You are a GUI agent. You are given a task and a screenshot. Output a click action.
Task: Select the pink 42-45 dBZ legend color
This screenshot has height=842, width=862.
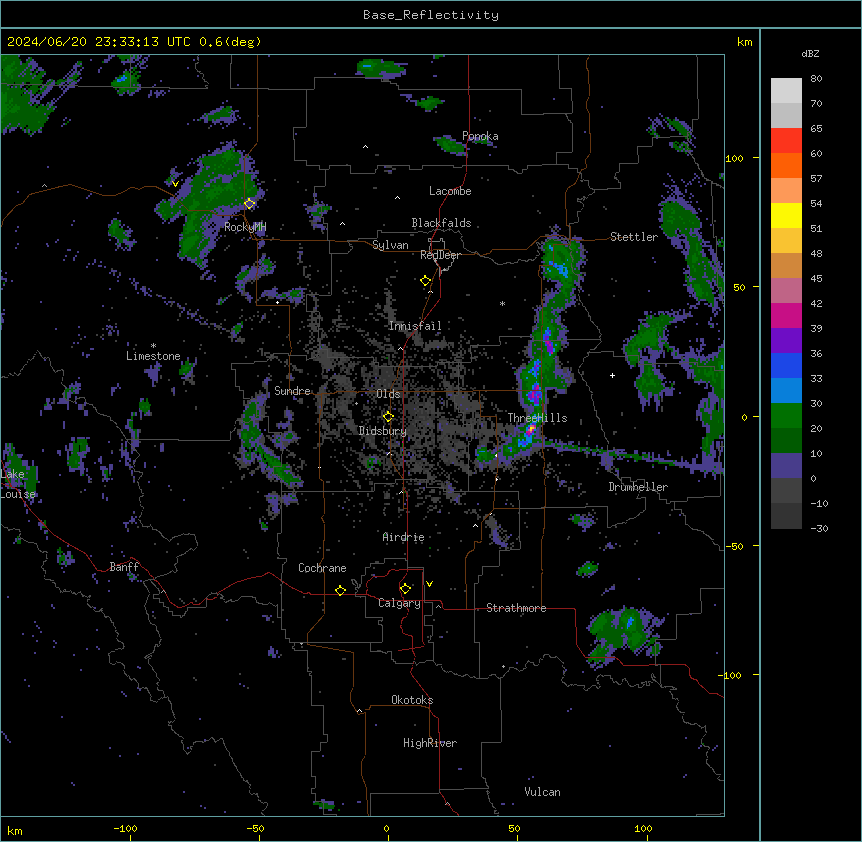[786, 290]
